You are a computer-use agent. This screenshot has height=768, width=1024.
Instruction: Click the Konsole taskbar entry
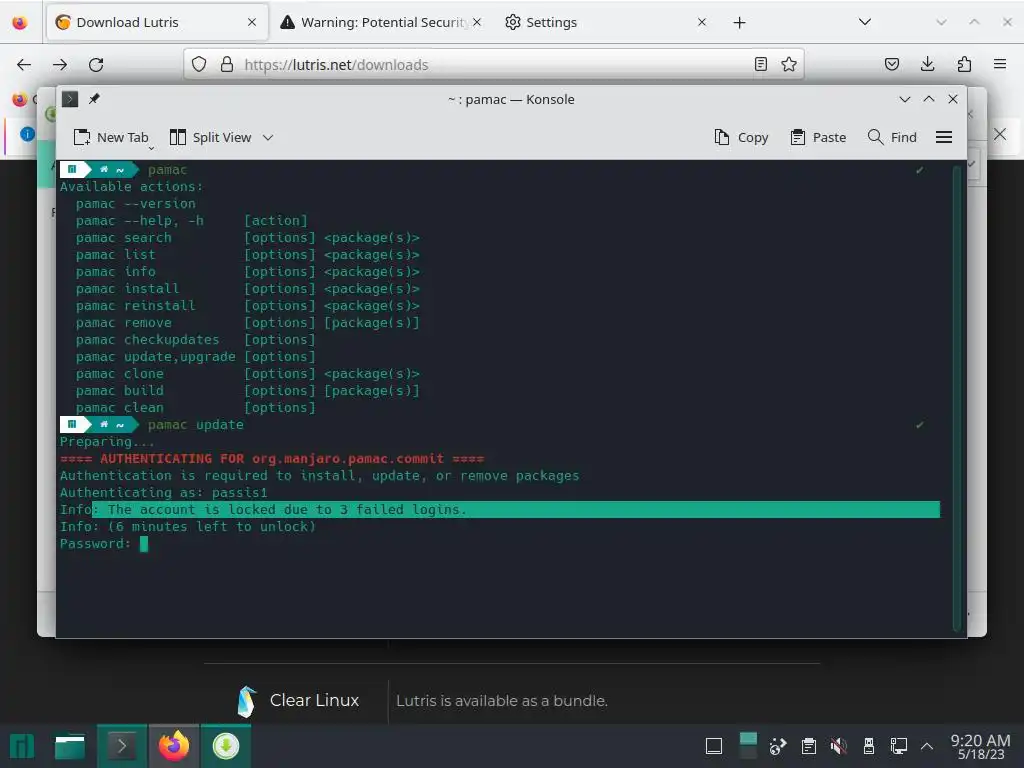(121, 746)
